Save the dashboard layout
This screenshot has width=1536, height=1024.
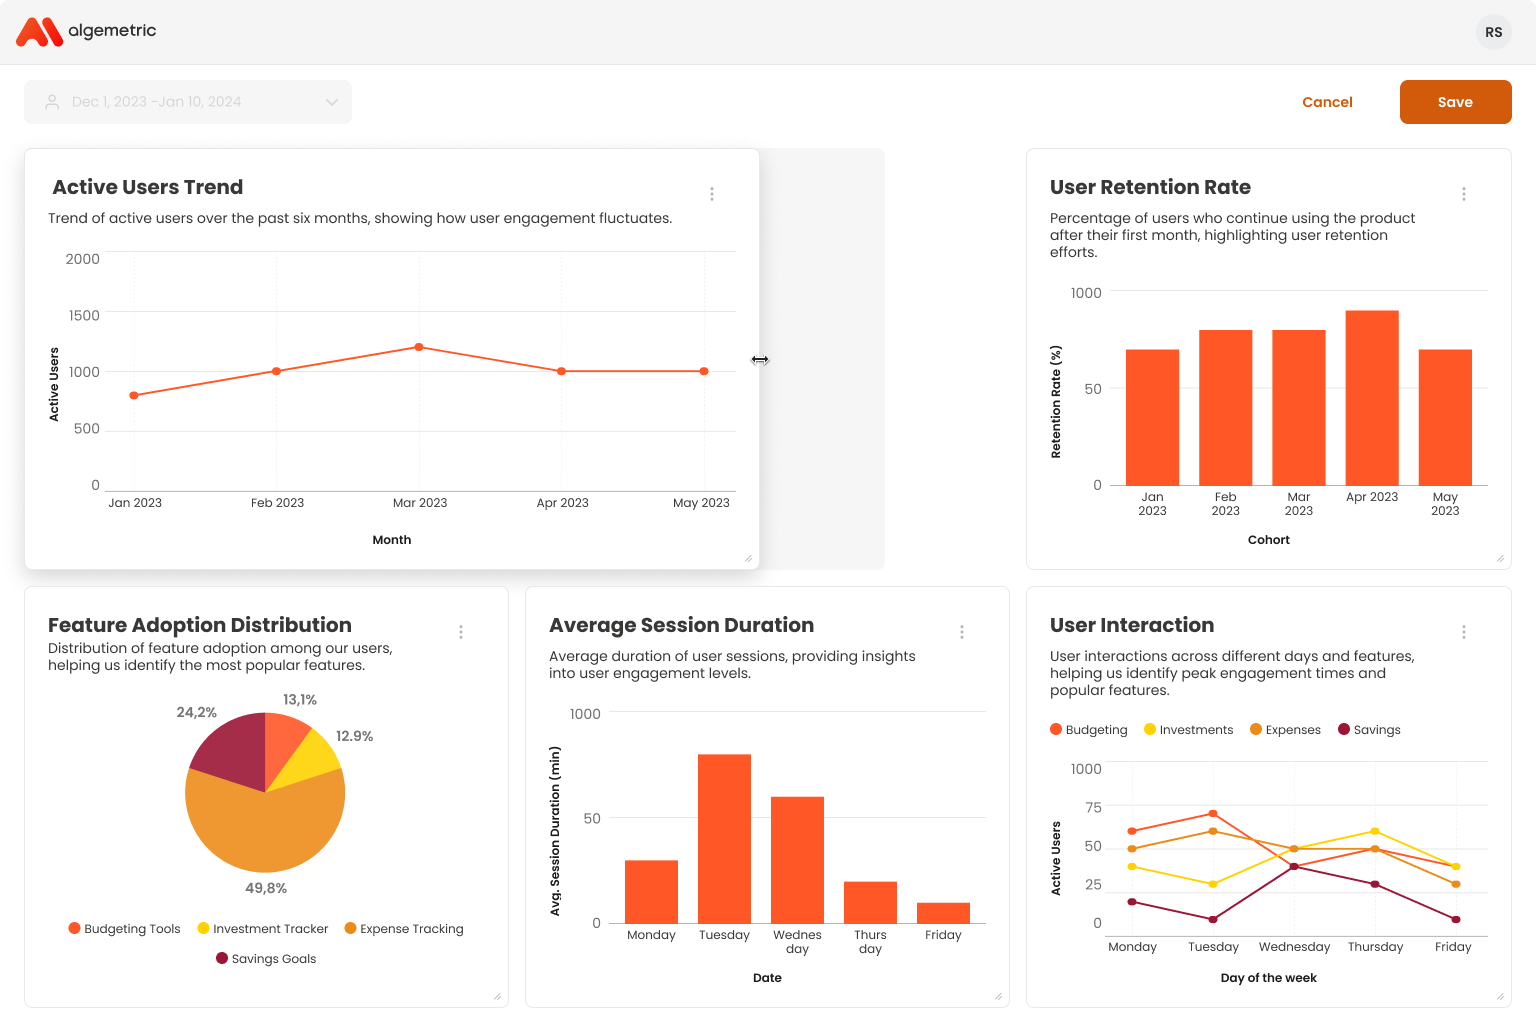coord(1455,102)
